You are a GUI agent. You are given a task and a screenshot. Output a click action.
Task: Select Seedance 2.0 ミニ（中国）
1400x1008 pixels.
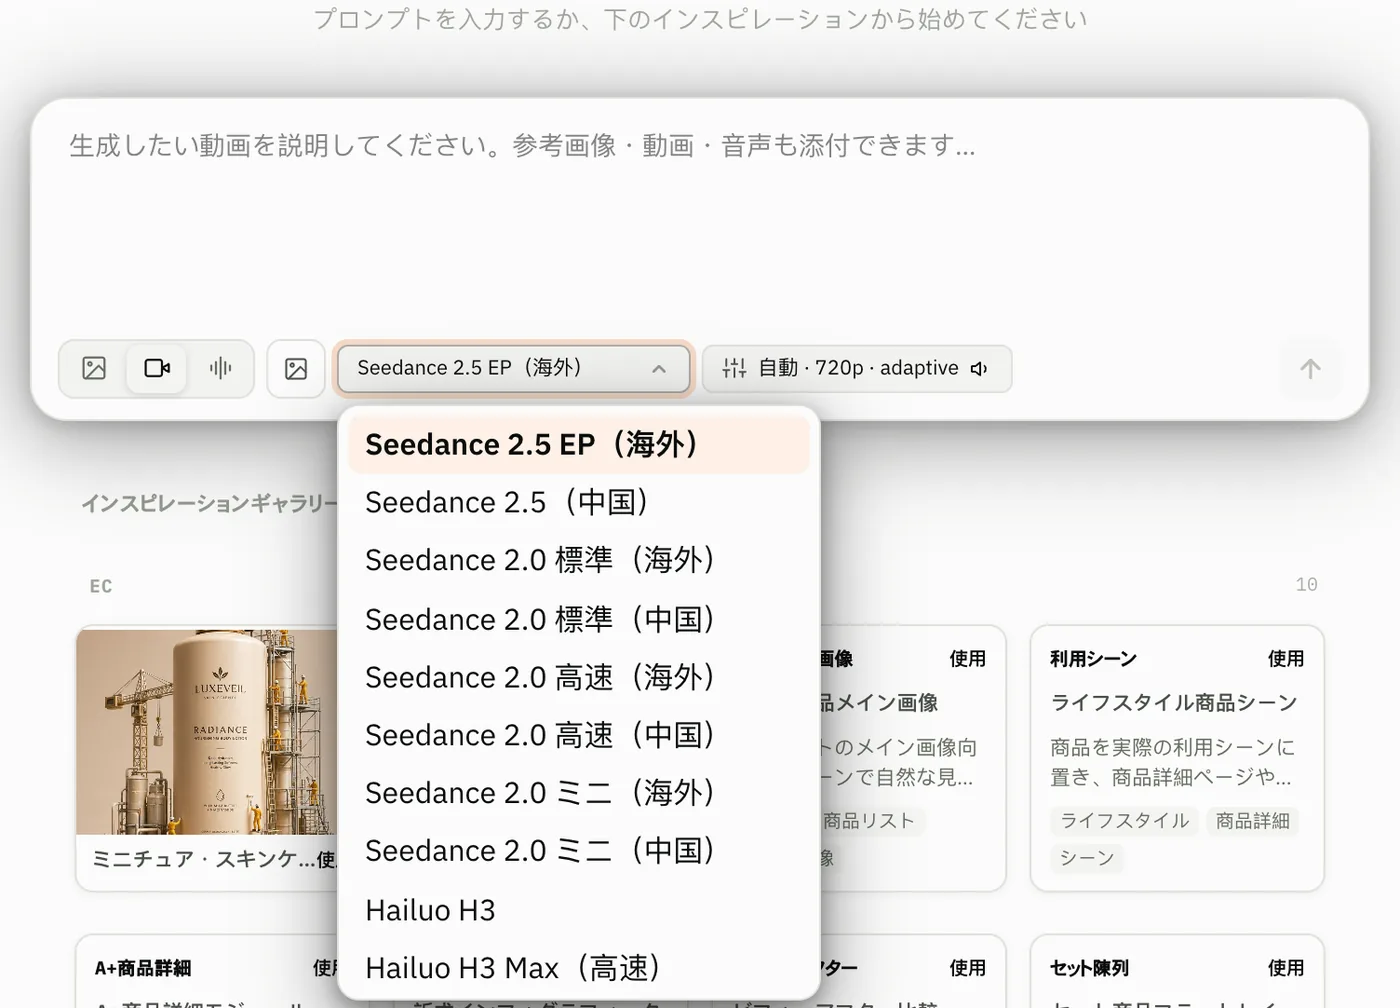tap(578, 851)
